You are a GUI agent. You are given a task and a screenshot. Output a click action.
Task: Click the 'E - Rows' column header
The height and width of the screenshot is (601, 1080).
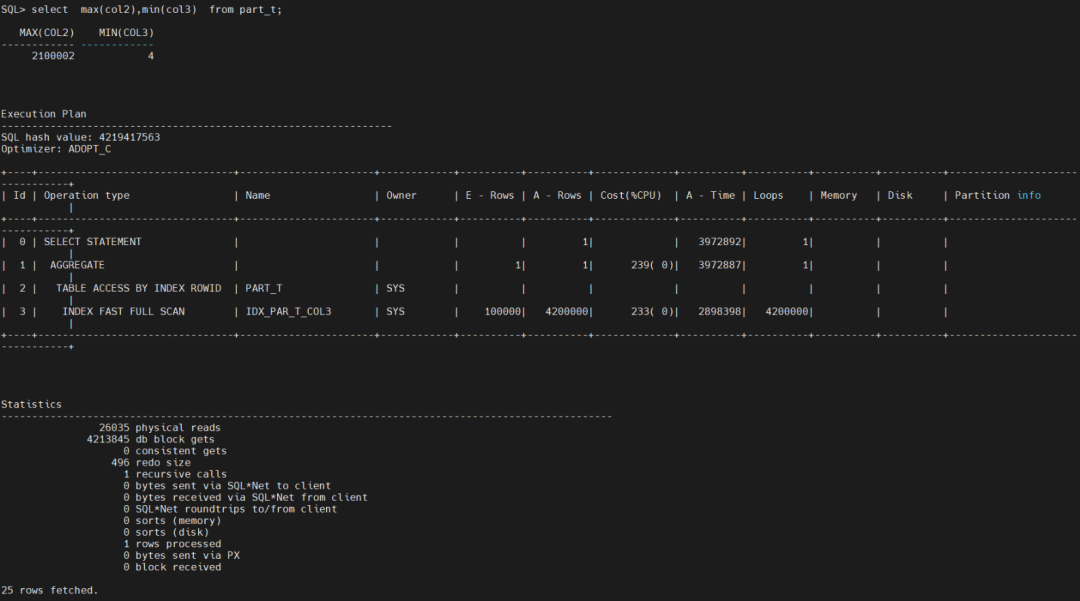point(489,196)
